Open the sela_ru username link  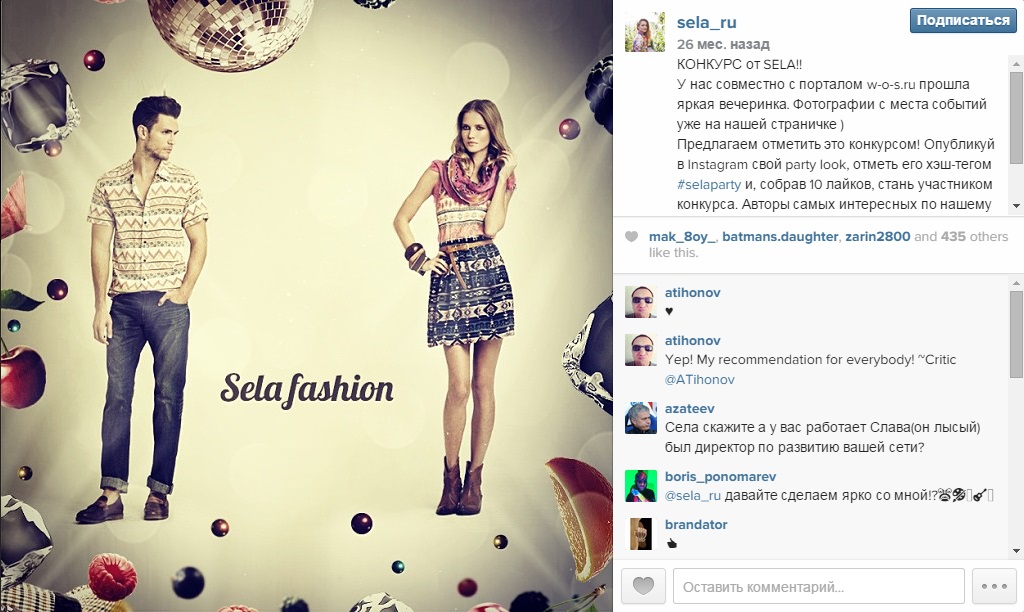(x=707, y=22)
